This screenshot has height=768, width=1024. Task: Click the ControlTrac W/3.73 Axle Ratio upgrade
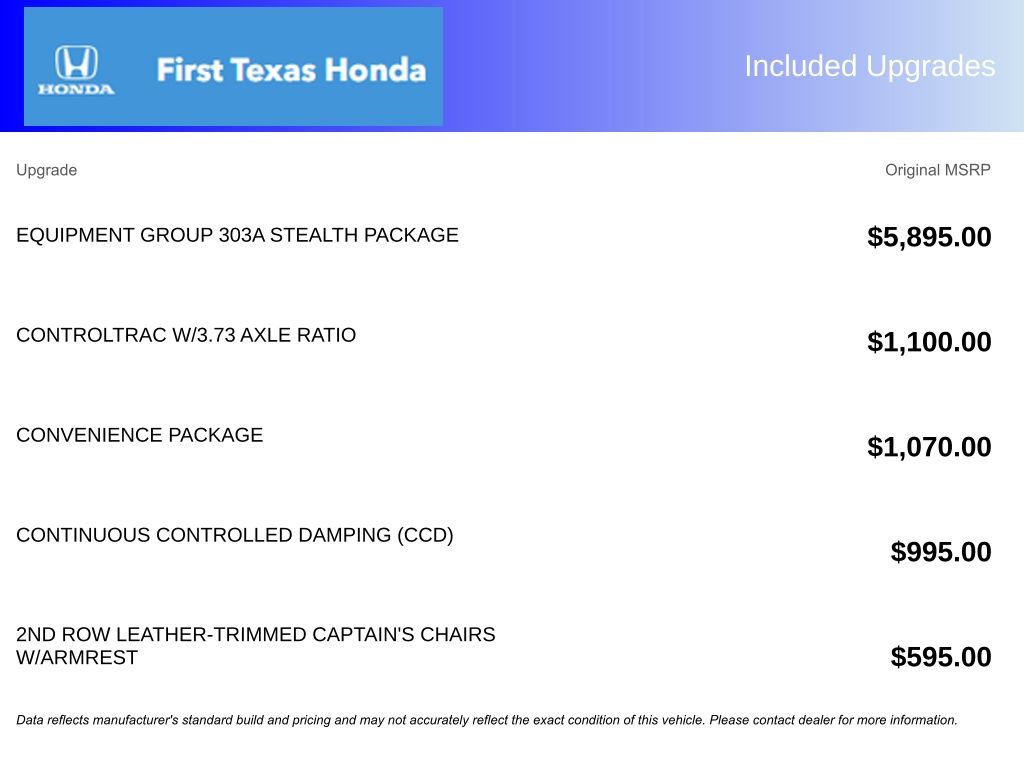tap(186, 335)
